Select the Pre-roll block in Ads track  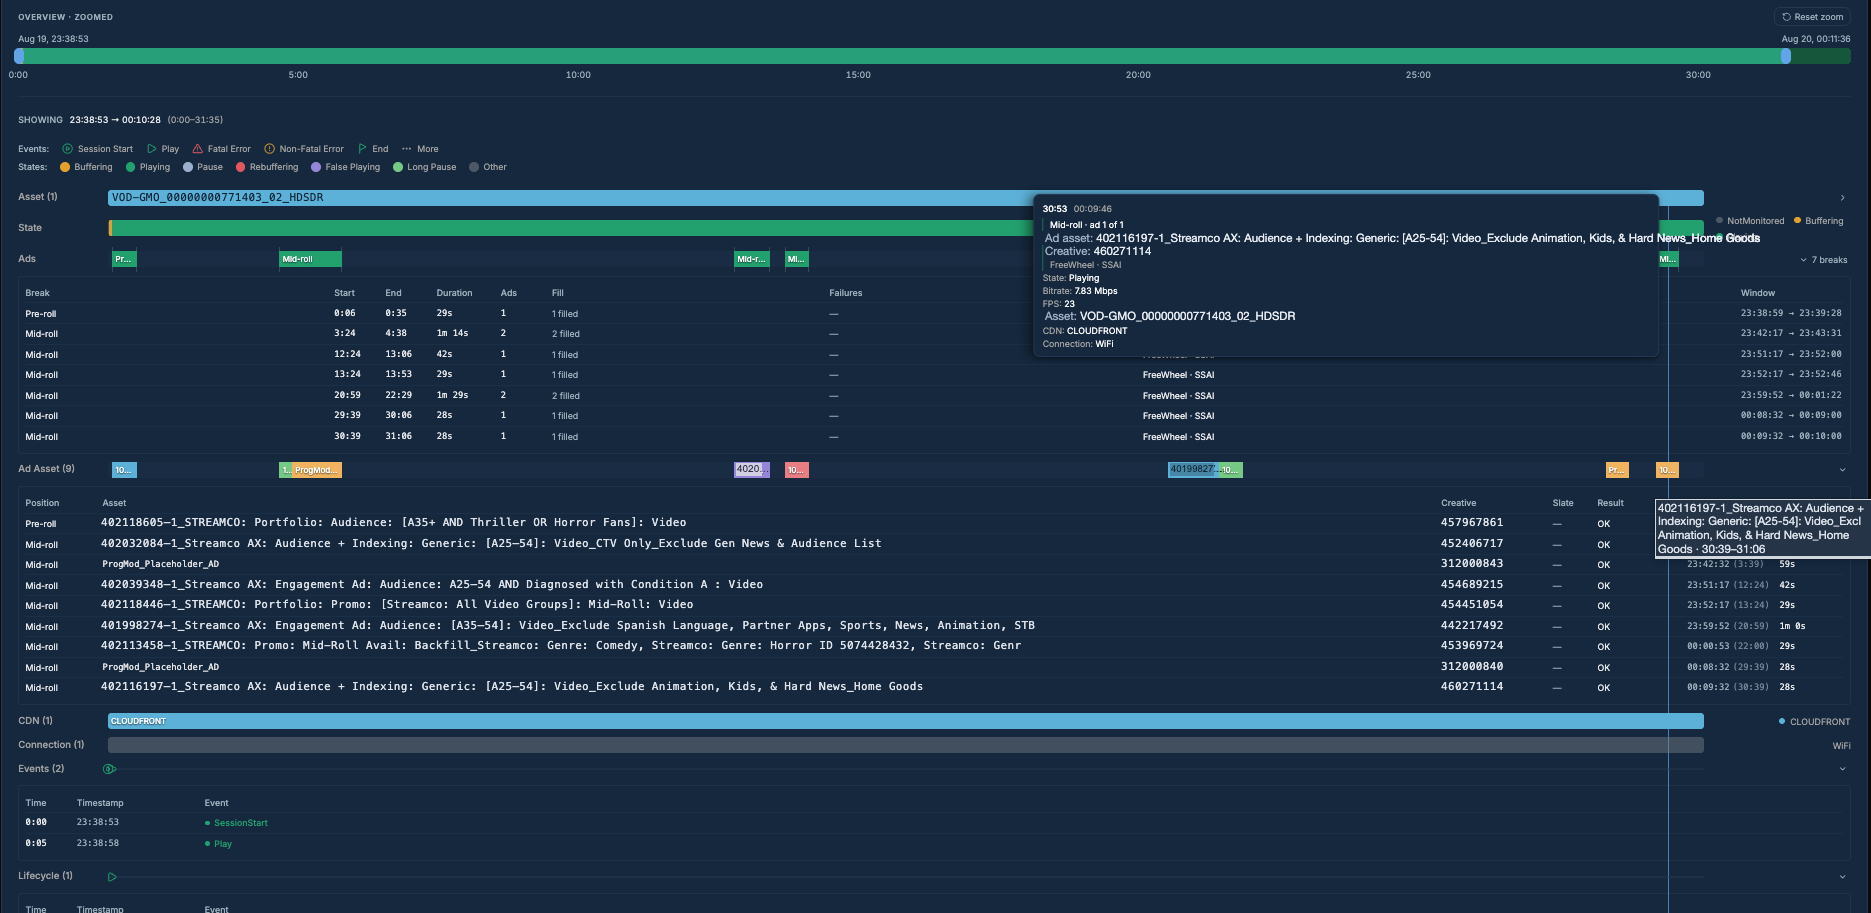(124, 259)
